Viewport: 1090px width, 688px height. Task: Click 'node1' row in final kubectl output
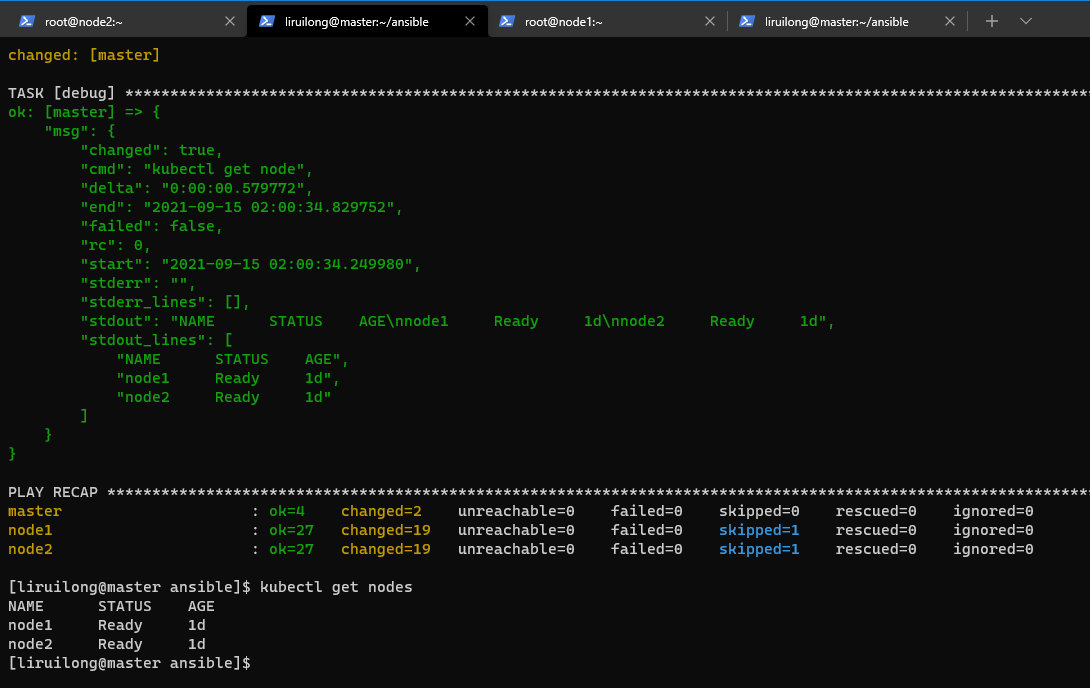[x=107, y=625]
